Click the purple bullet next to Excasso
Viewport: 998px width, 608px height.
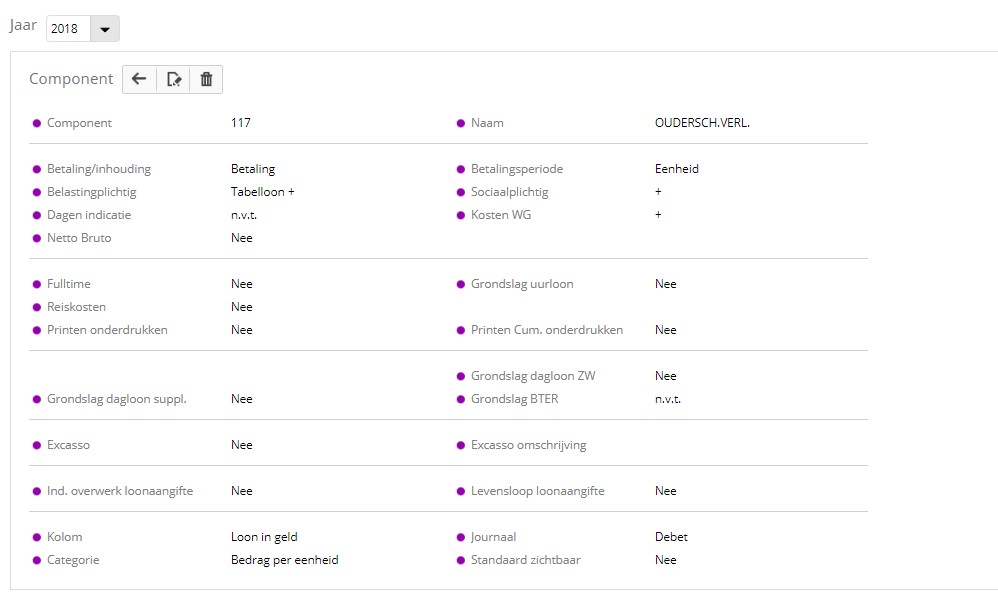click(37, 445)
